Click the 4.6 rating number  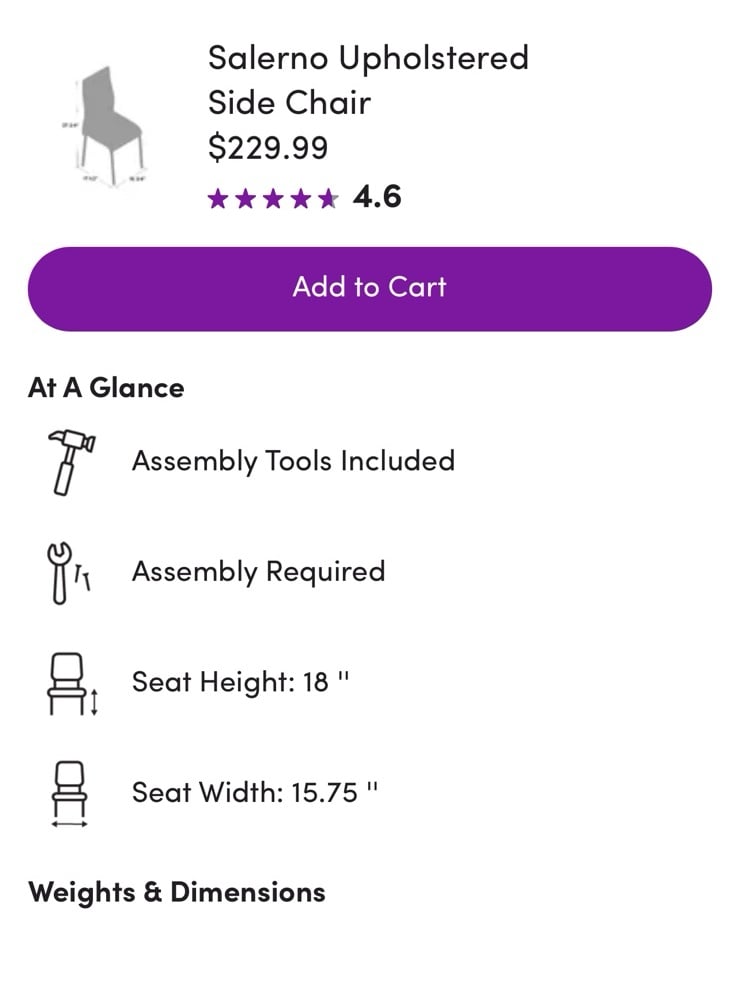click(x=377, y=197)
